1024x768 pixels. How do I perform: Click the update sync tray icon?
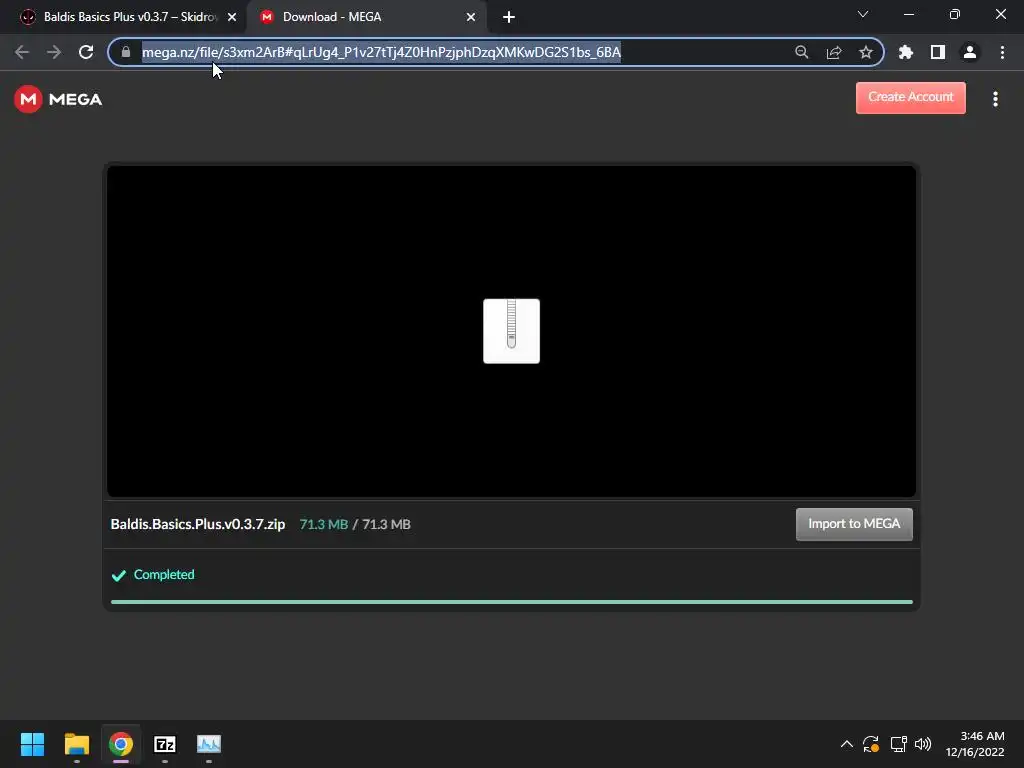pyautogui.click(x=871, y=744)
